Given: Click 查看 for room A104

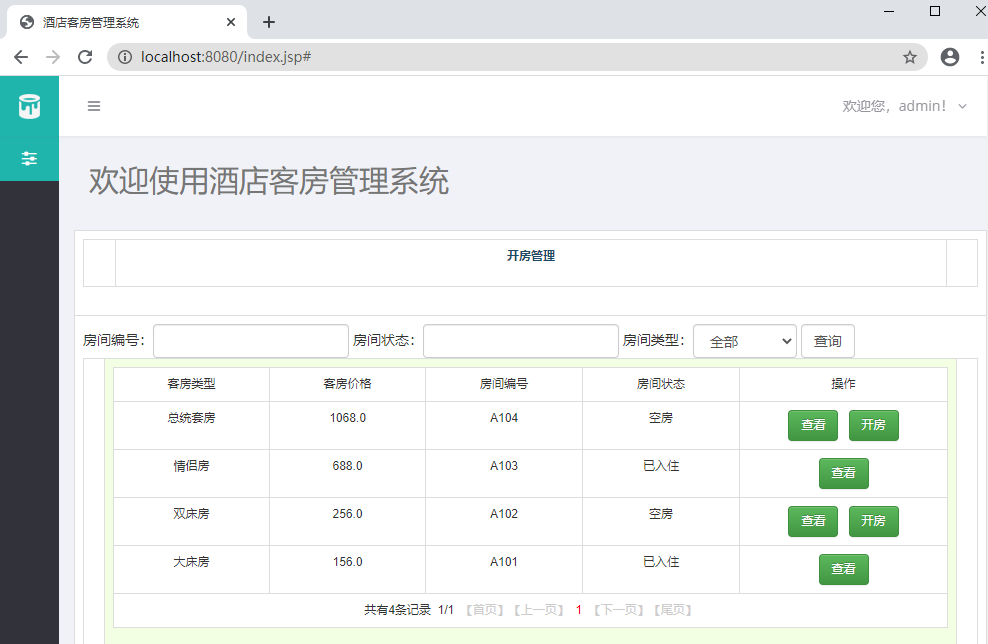Looking at the screenshot, I should [813, 425].
